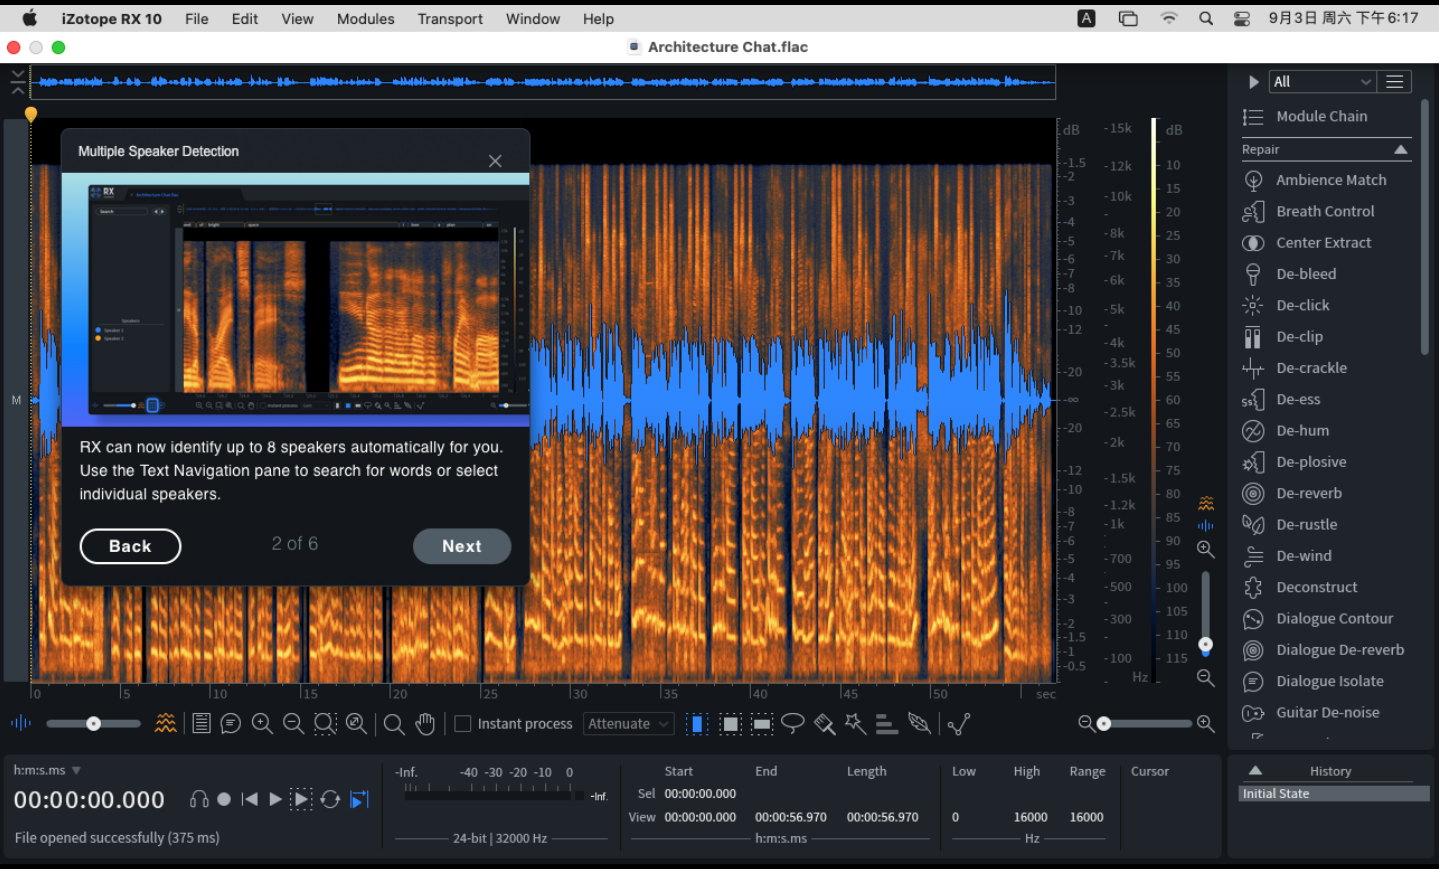Open the De-plosive module

point(1326,462)
